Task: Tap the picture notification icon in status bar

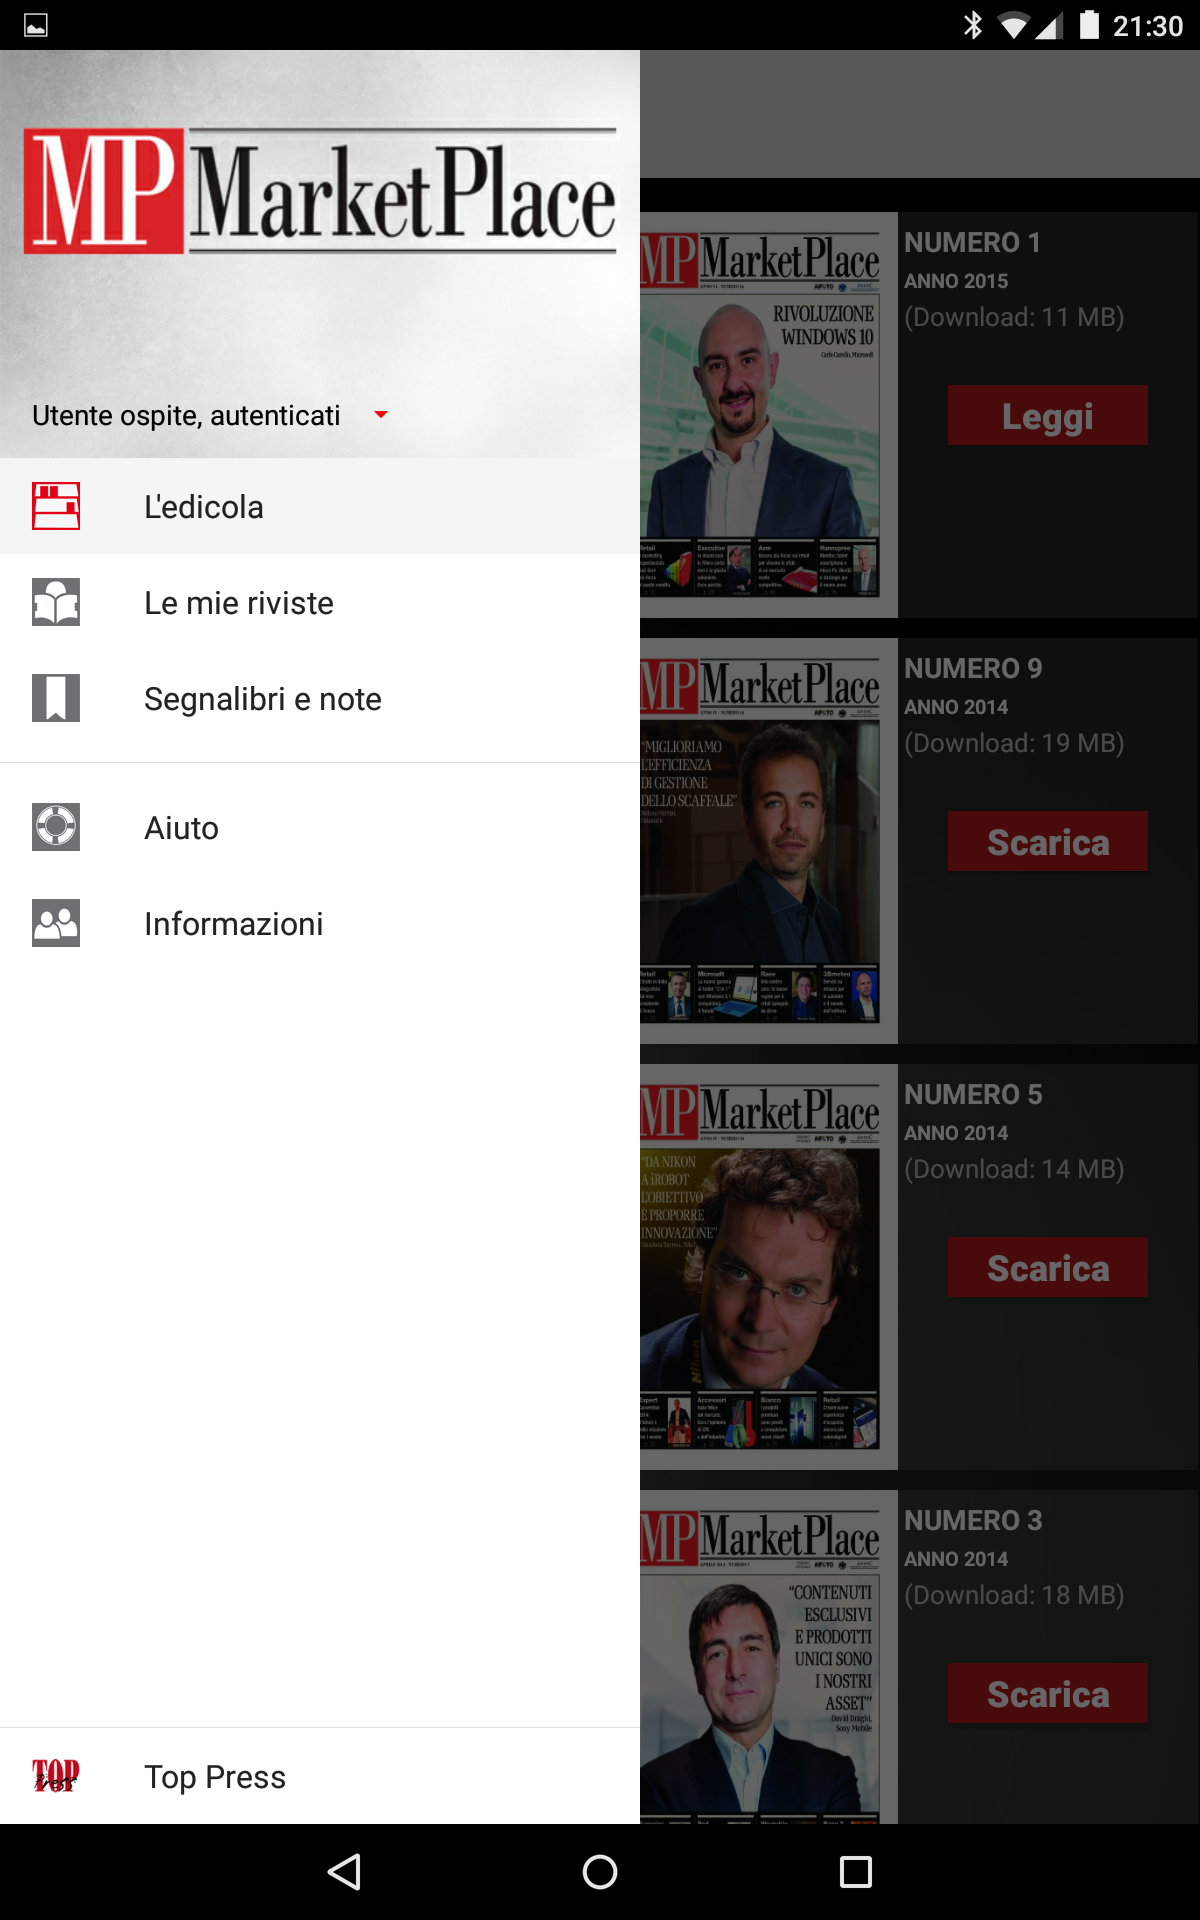Action: [36, 25]
